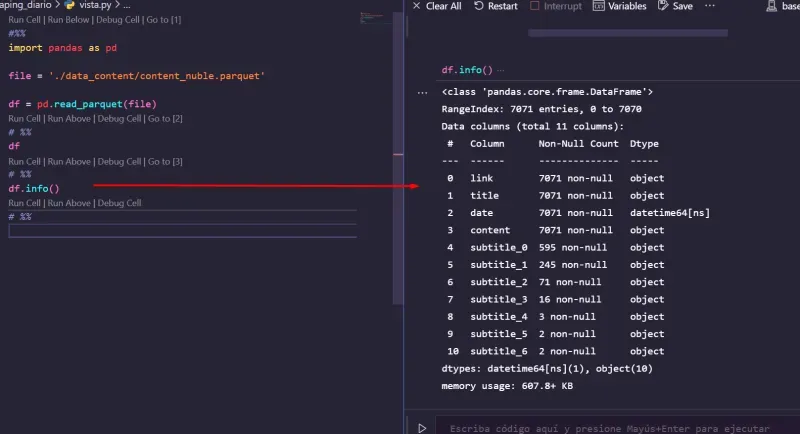800x434 pixels.
Task: Click 'memory usage: 607.8+ KB' line
Action: coord(507,386)
